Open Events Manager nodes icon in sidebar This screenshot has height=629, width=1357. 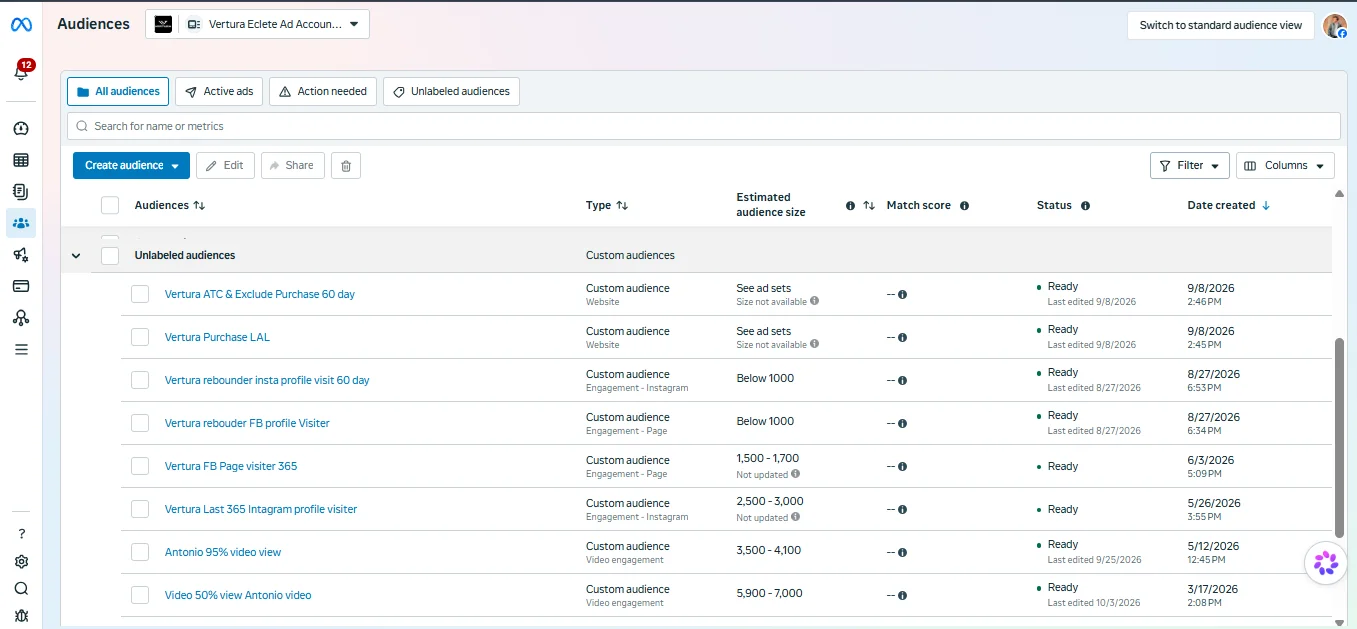(x=21, y=318)
